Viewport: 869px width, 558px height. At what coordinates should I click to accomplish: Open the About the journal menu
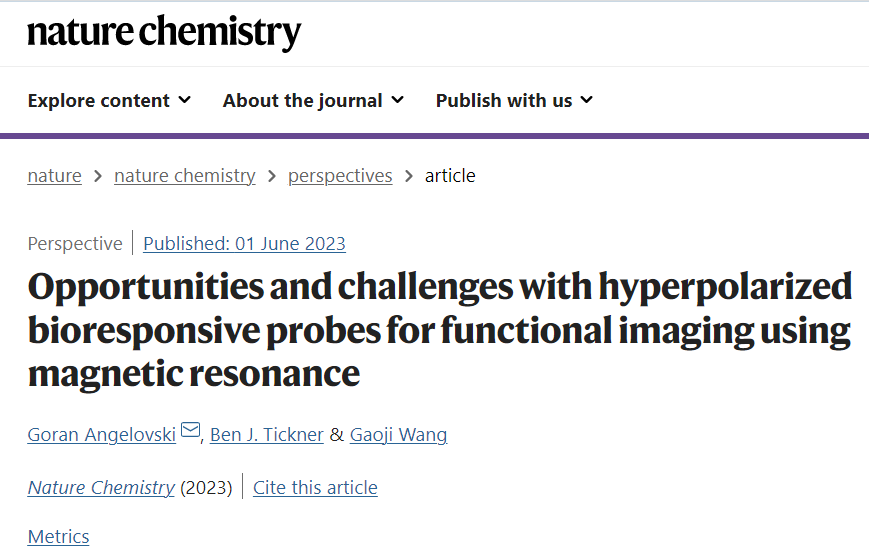(313, 100)
